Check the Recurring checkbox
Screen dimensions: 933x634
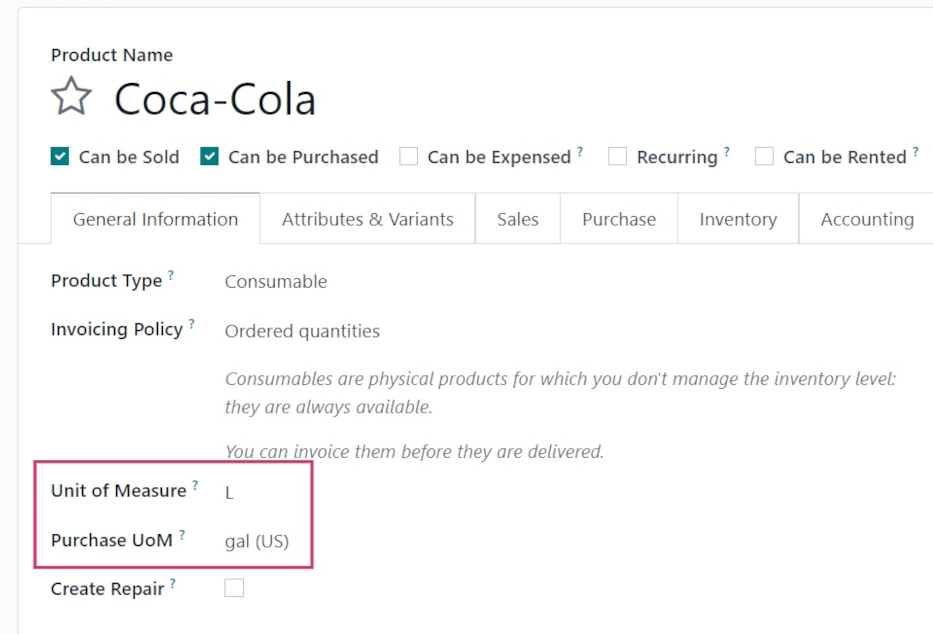(x=617, y=156)
